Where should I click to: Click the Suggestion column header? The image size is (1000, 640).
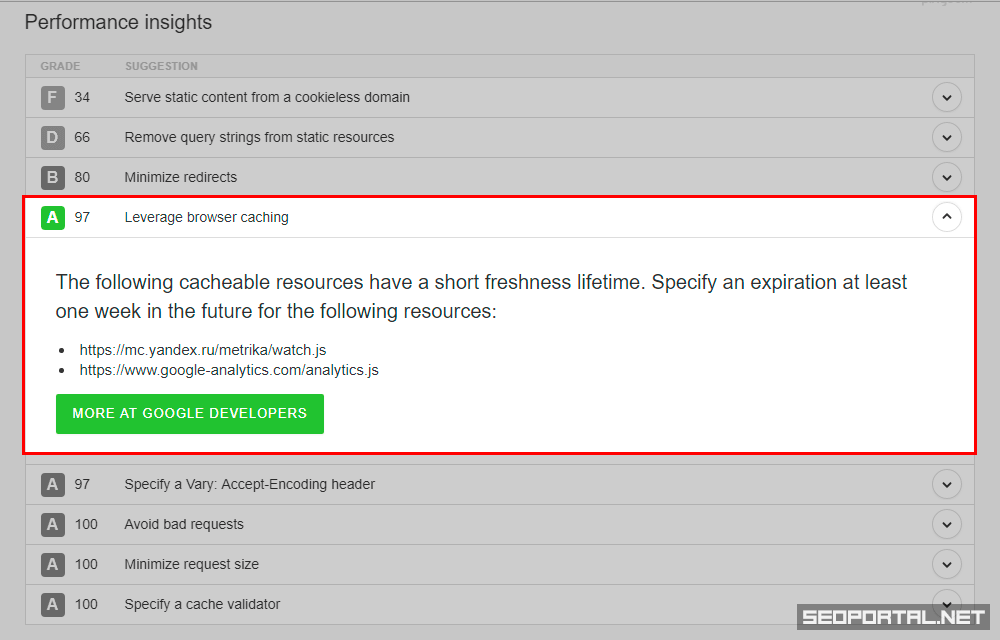pos(161,66)
